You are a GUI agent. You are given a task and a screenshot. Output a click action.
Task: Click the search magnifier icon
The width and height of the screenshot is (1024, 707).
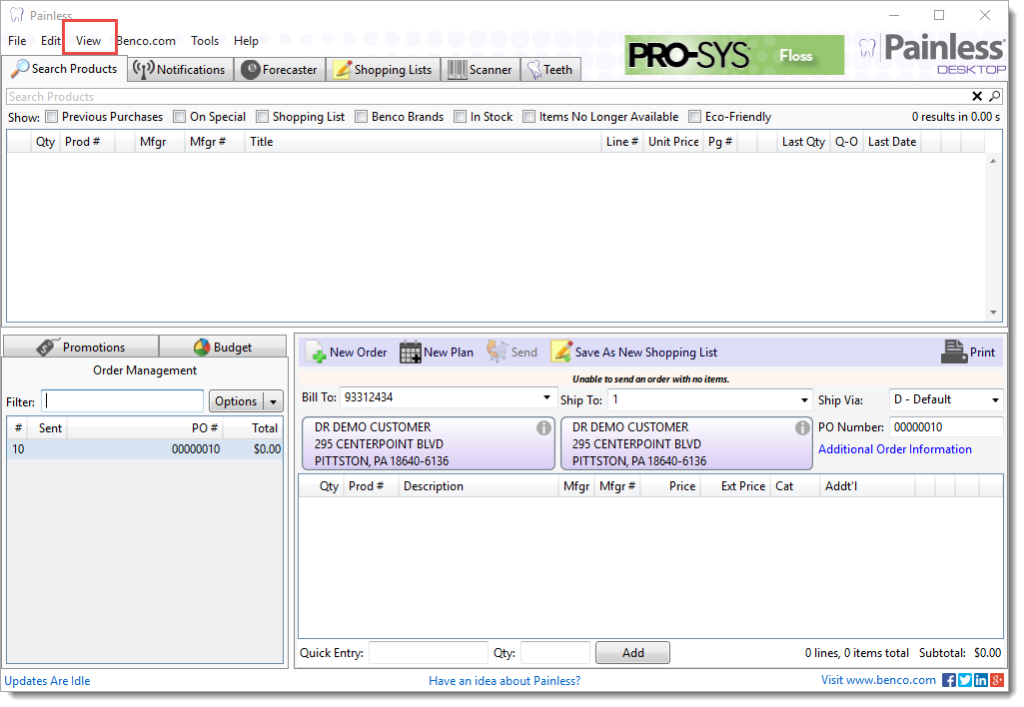pos(994,97)
